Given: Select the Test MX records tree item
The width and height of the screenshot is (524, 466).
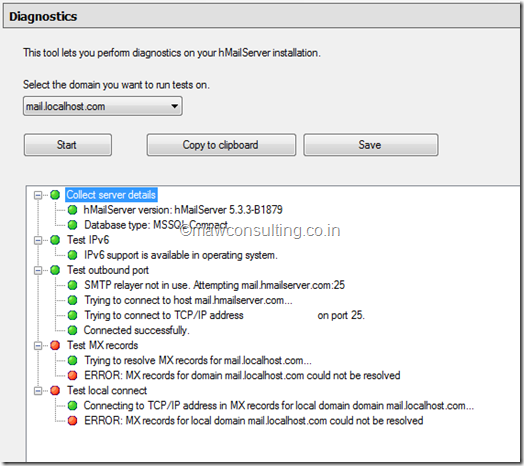Looking at the screenshot, I should point(103,345).
